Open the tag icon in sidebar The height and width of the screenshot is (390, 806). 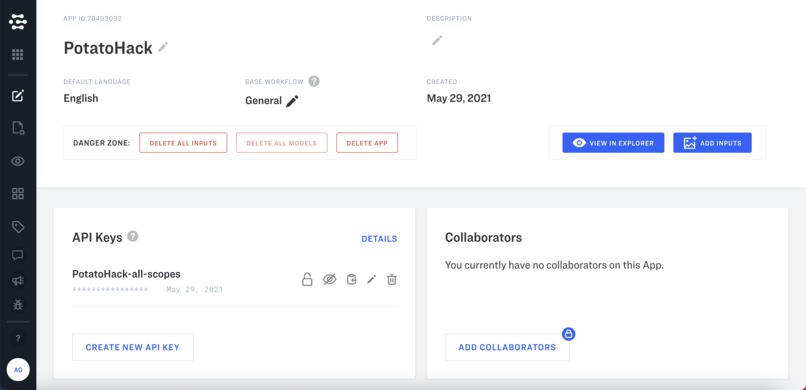18,227
